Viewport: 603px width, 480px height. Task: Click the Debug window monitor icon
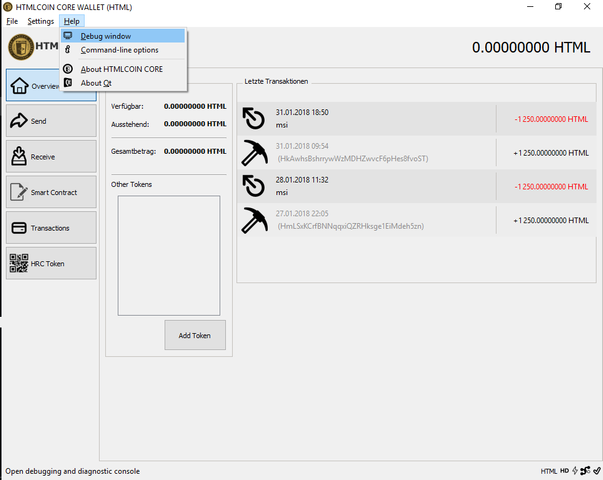click(x=68, y=36)
